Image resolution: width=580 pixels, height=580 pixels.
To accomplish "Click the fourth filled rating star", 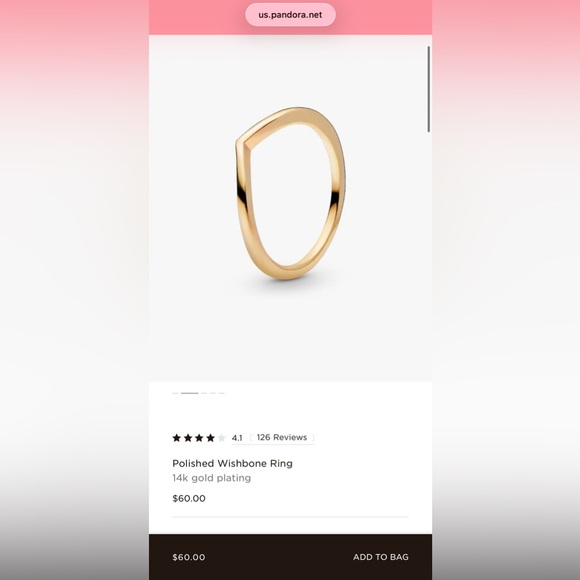I will (x=210, y=438).
